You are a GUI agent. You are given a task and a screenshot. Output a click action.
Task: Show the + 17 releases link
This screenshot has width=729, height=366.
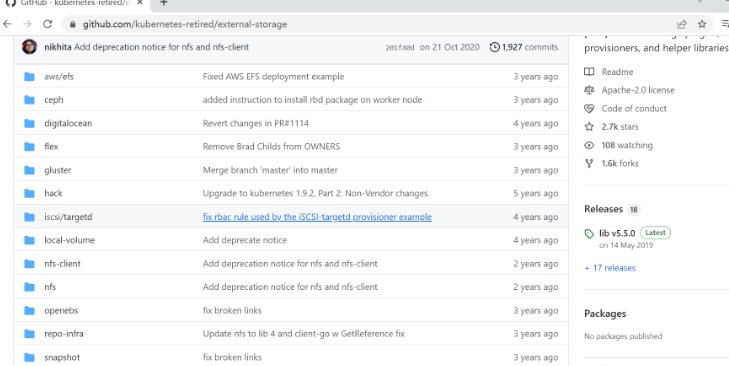pyautogui.click(x=610, y=268)
